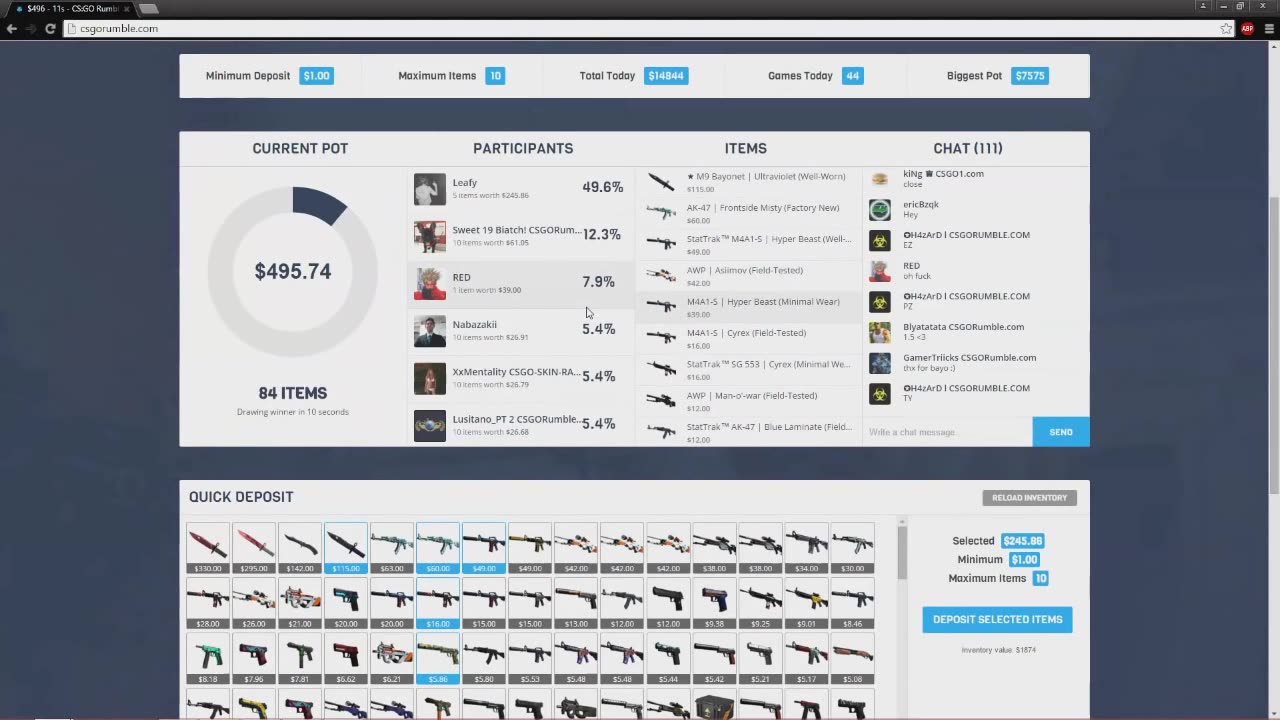Select the $8.18 green SMG thumbnail

point(208,659)
